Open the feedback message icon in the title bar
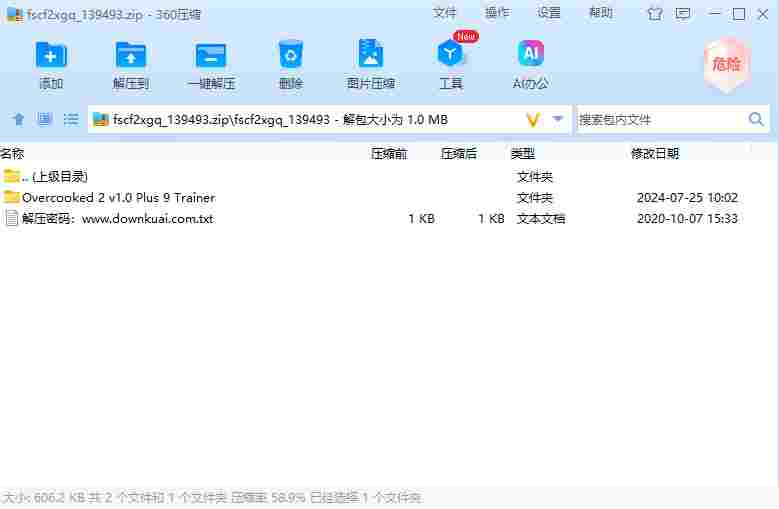This screenshot has width=779, height=509. [683, 14]
